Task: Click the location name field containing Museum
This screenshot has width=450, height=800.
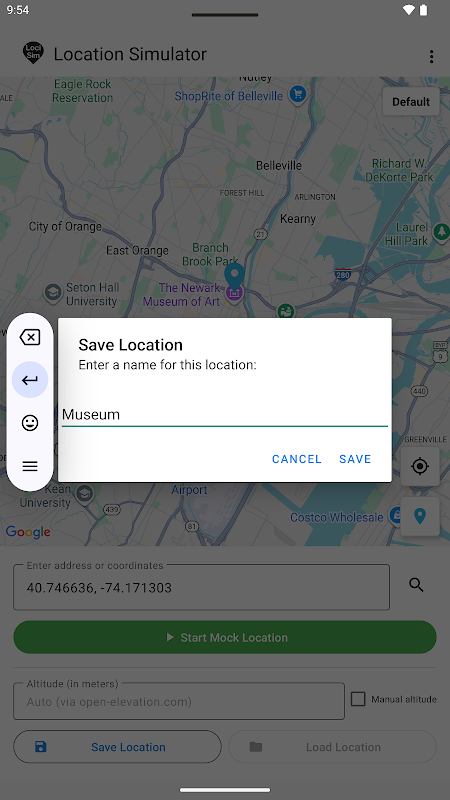Action: (224, 414)
